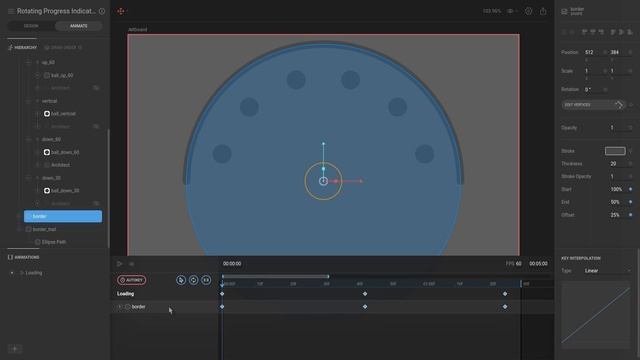Select the ANIMATIONS panel header
Viewport: 640px width, 360px height.
point(24,257)
